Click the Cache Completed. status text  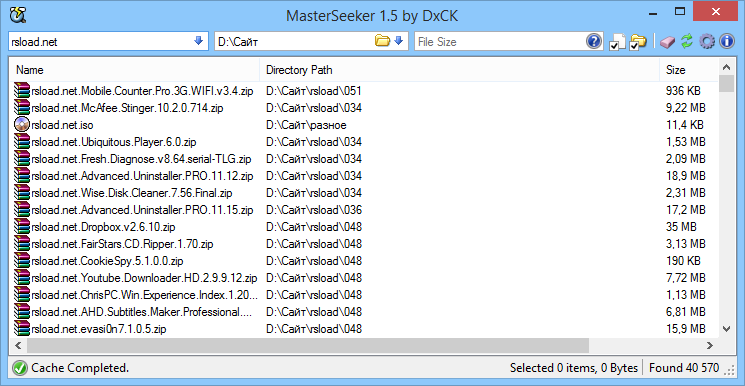pos(80,368)
